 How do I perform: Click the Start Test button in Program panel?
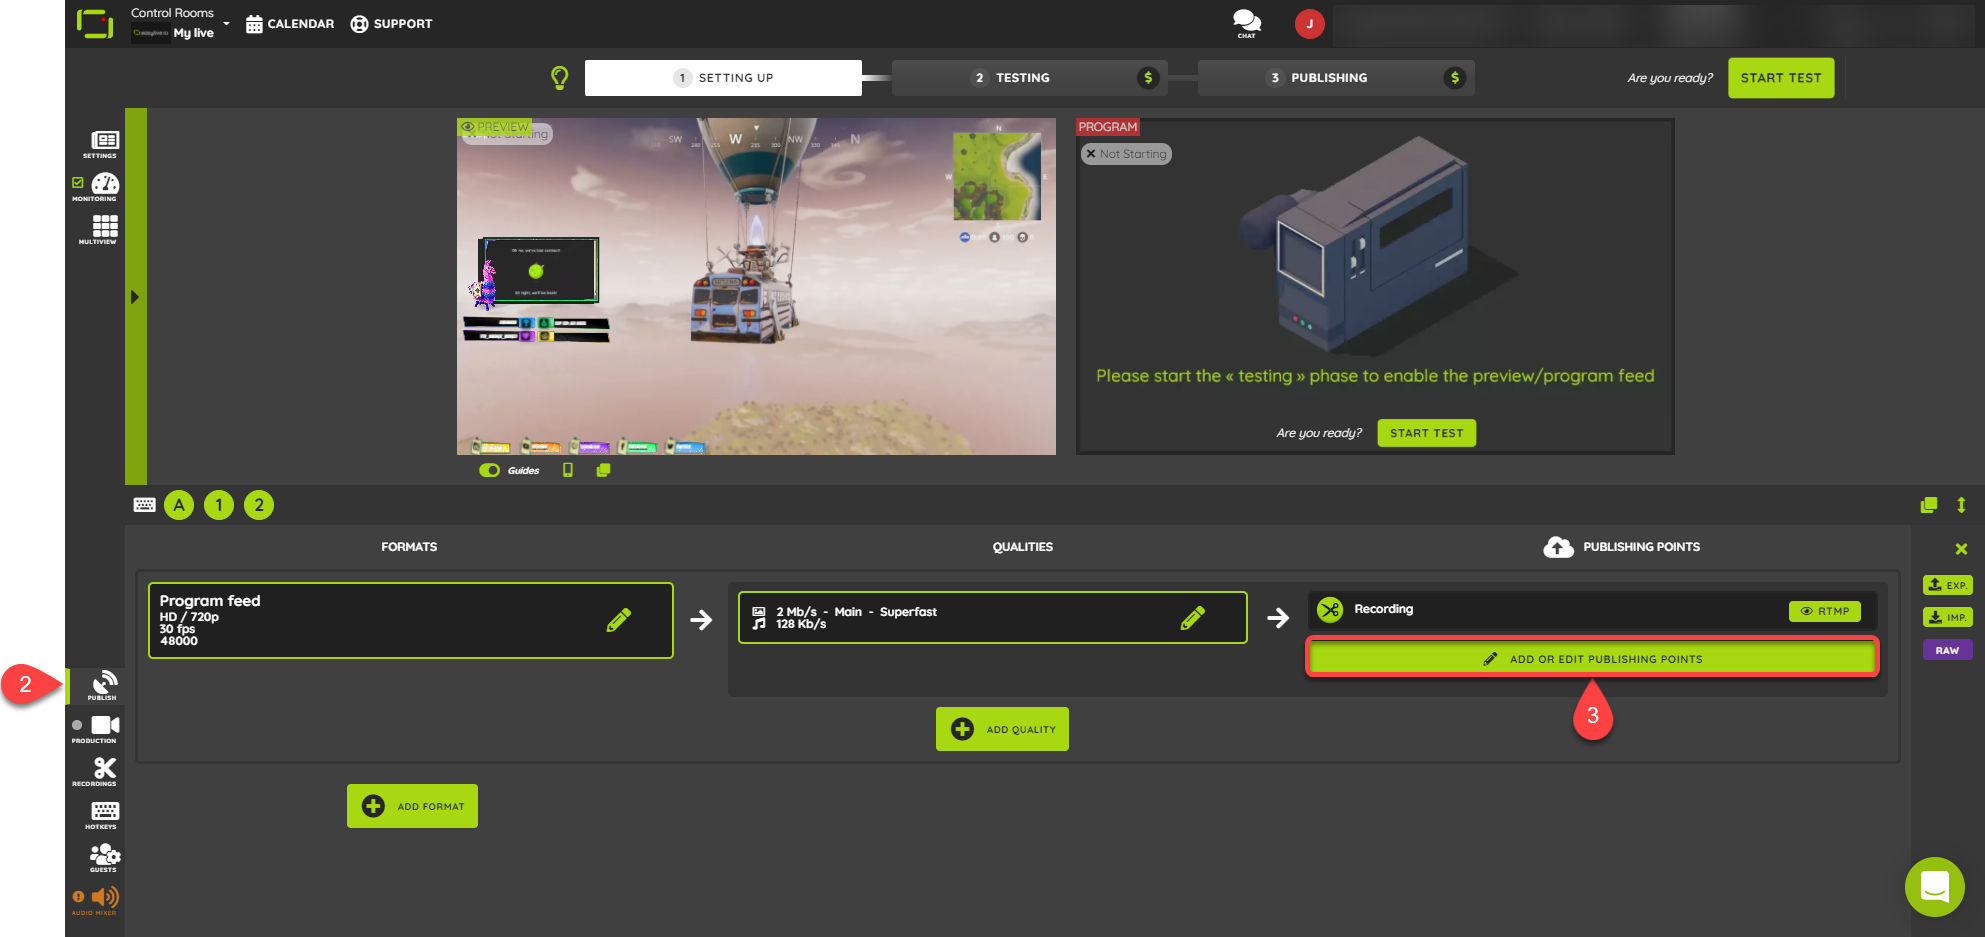[1426, 432]
